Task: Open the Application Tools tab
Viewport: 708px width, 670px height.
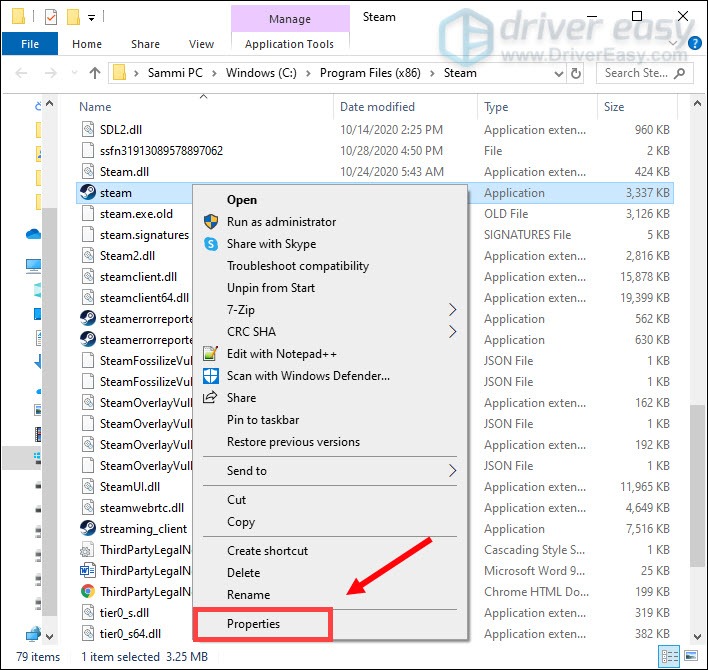Action: point(289,44)
